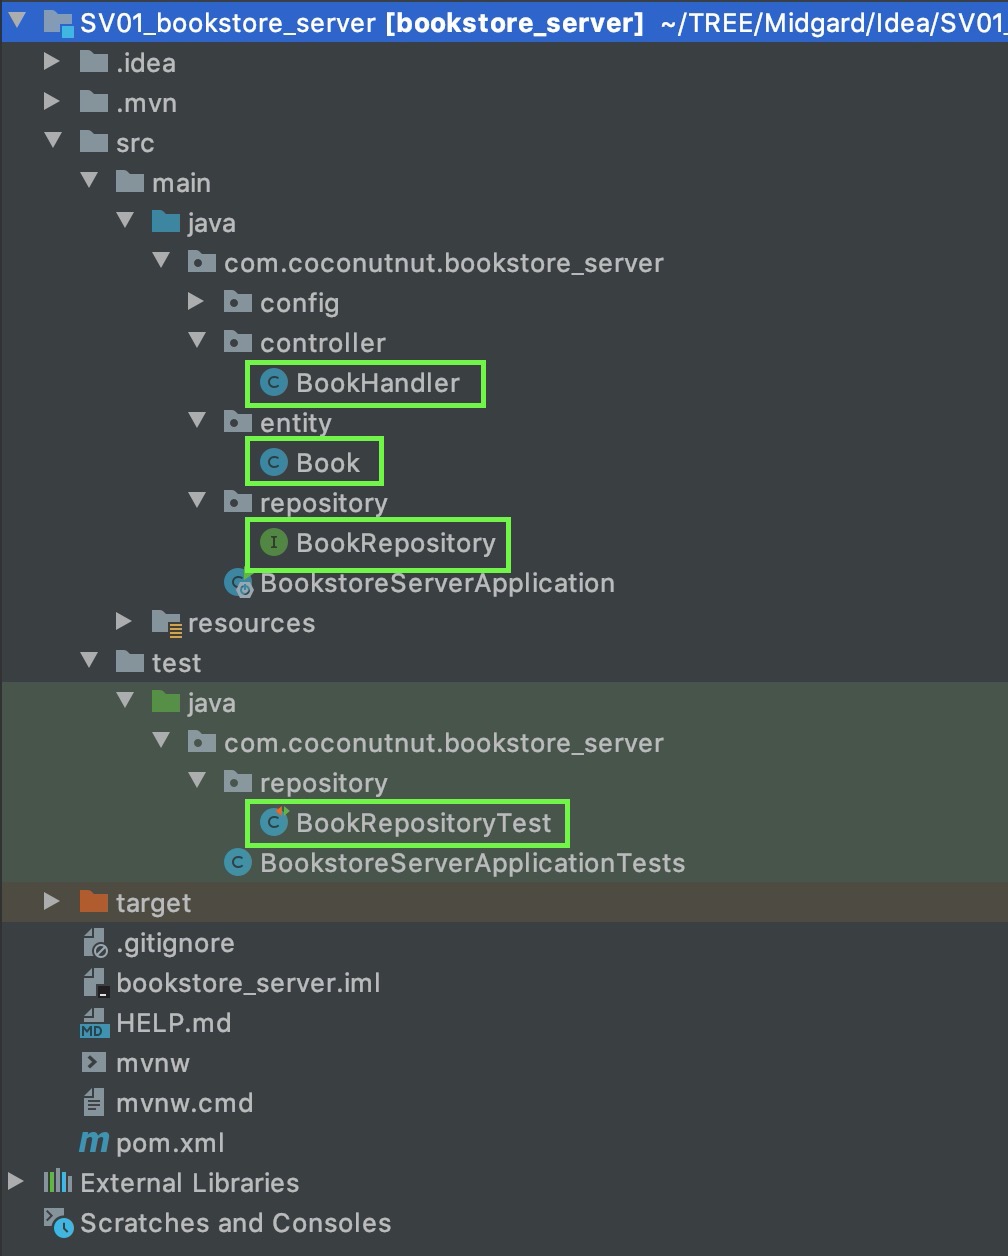
Task: Collapse the SV01_bookstore_server project root
Action: pos(16,21)
